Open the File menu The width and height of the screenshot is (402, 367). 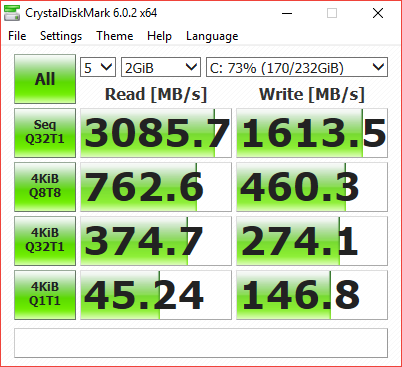coord(17,36)
